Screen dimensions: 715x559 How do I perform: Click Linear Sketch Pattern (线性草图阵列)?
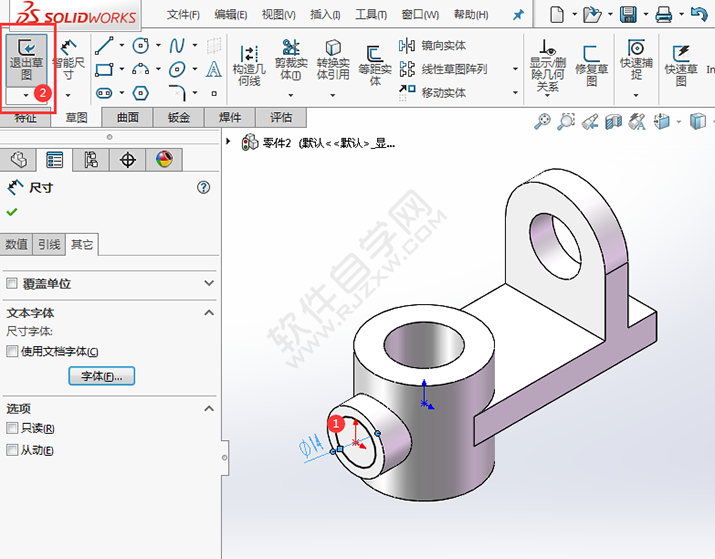pos(443,69)
